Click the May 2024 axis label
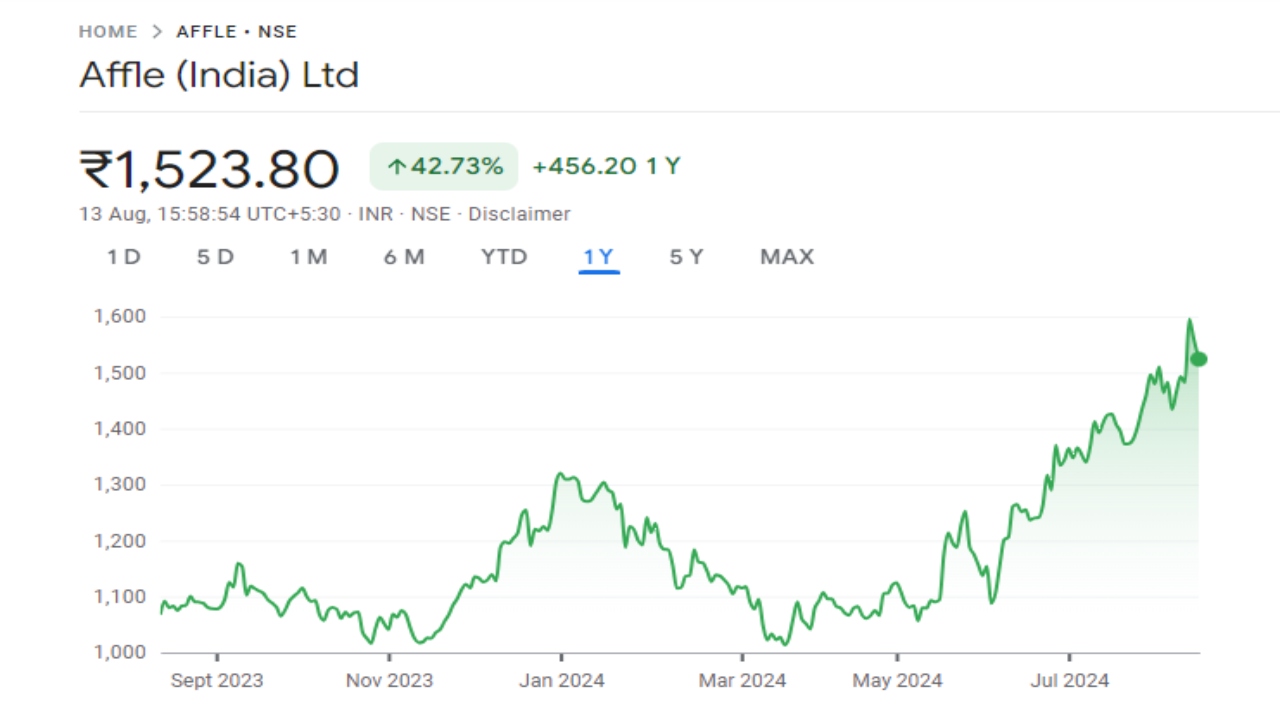Screen dimensions: 1280x720 [x=897, y=680]
